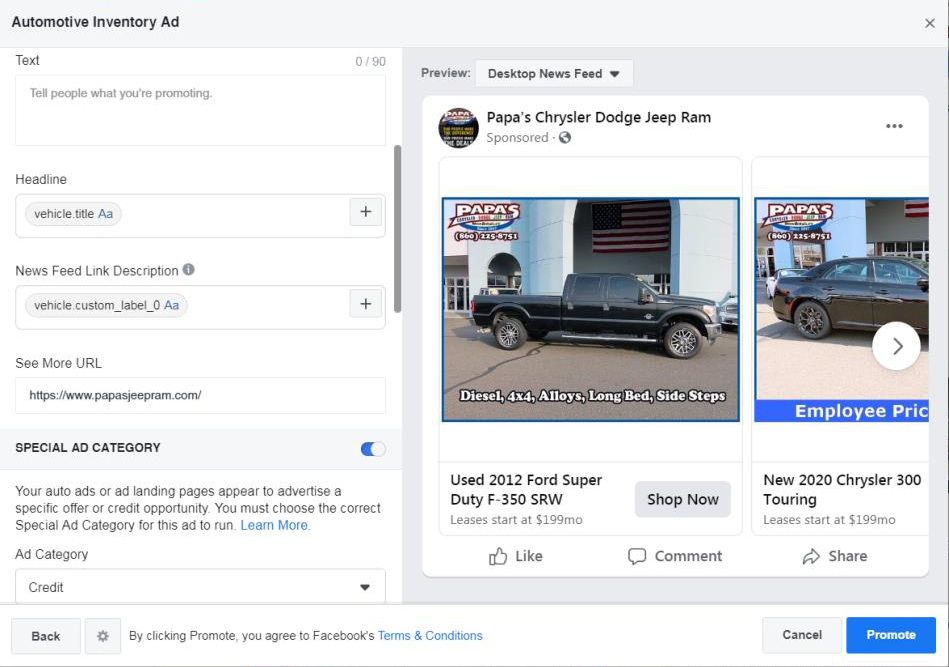Open the three-dot menu on ad preview
Viewport: 949px width, 667px height.
click(x=894, y=126)
